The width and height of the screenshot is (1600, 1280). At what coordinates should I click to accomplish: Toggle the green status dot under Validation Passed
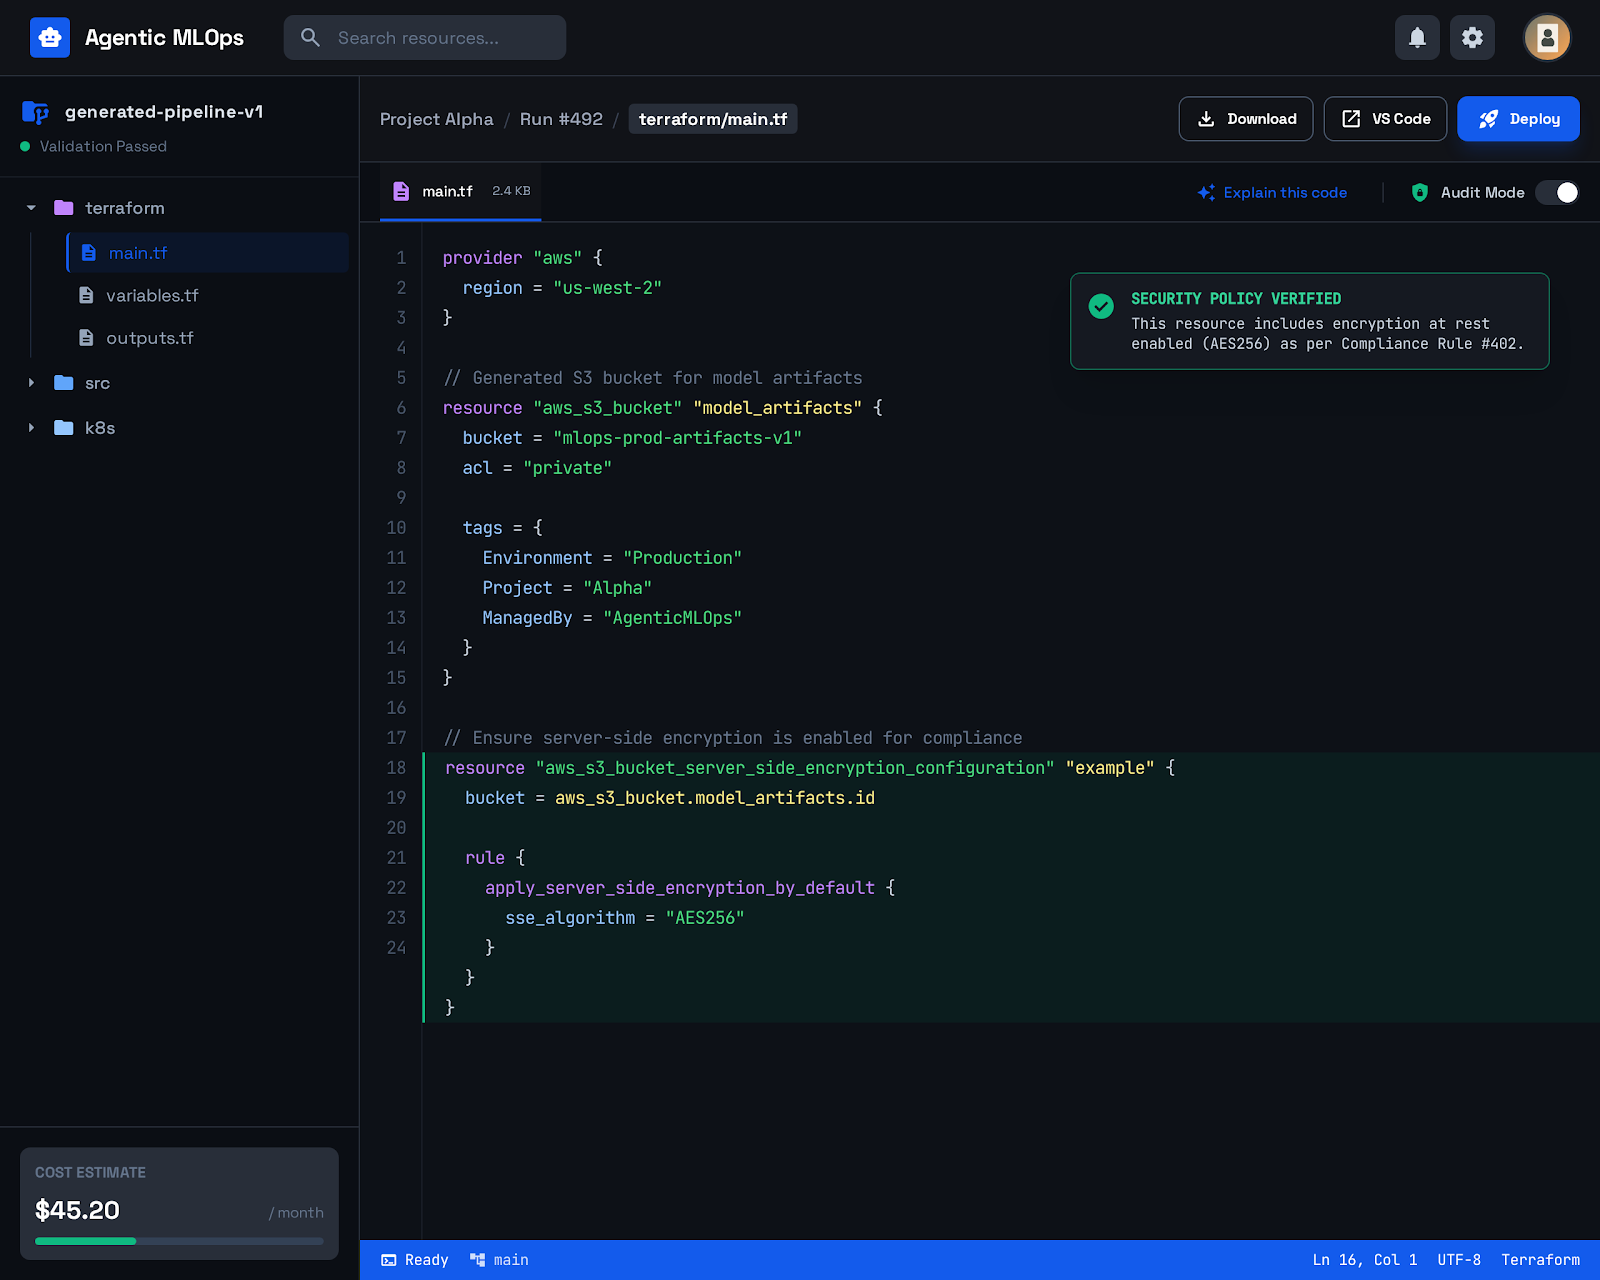coord(24,146)
